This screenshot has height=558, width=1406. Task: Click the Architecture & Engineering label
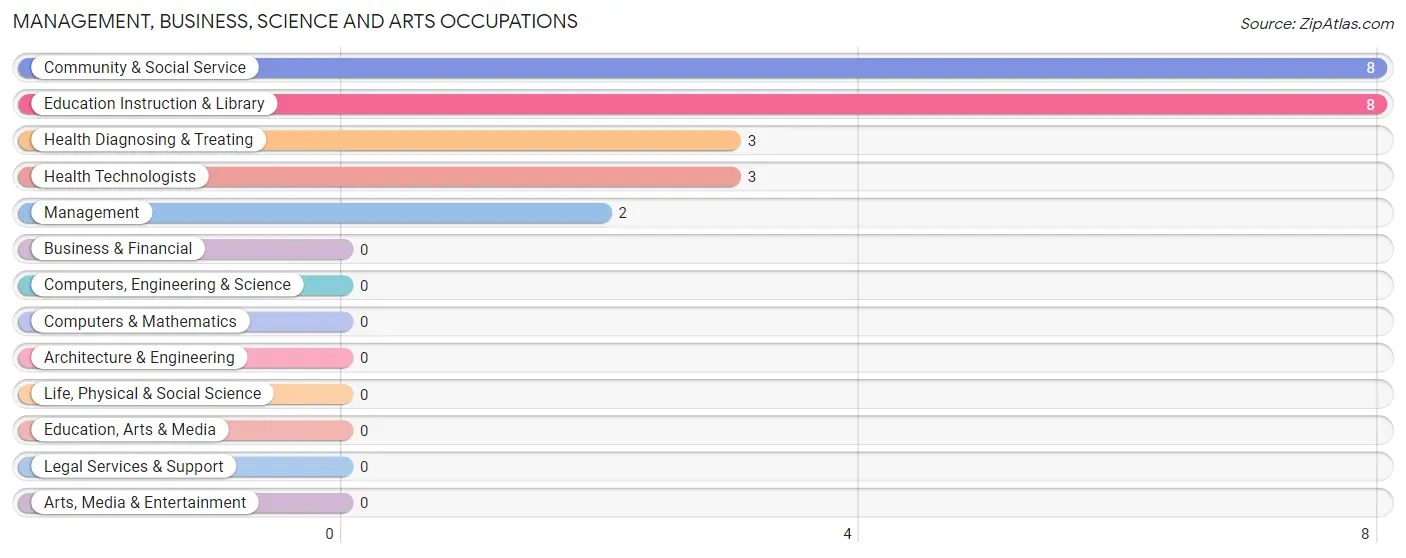click(x=139, y=358)
